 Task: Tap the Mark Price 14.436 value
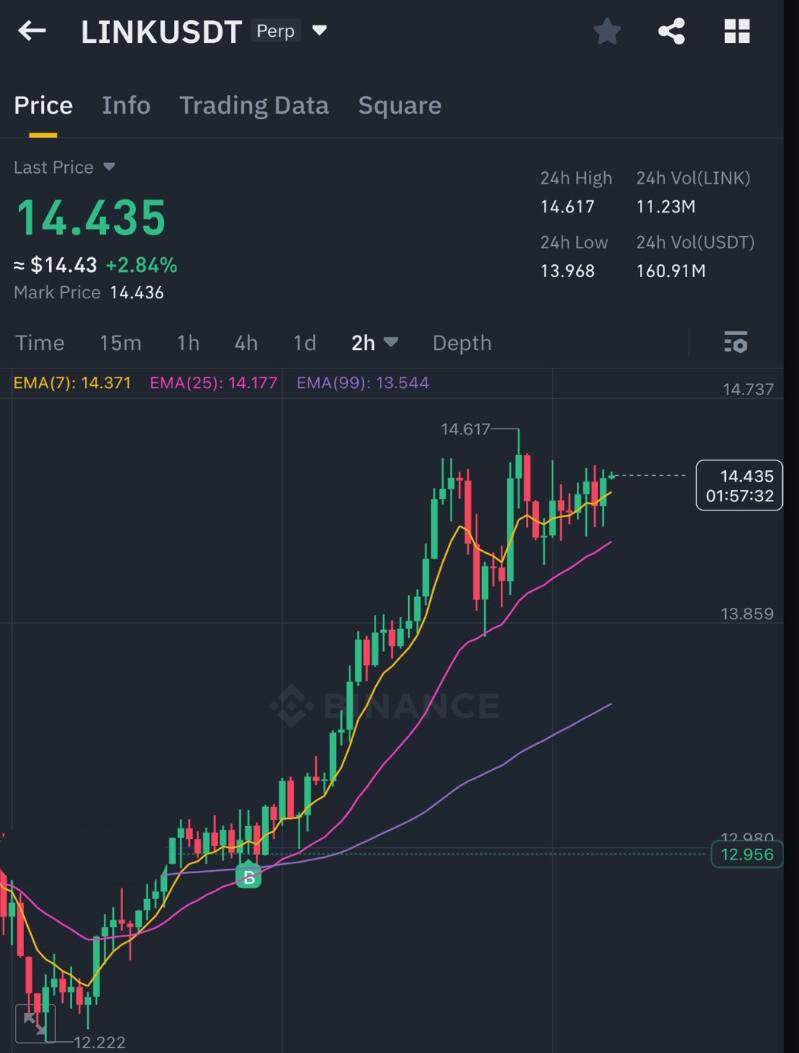tap(137, 293)
